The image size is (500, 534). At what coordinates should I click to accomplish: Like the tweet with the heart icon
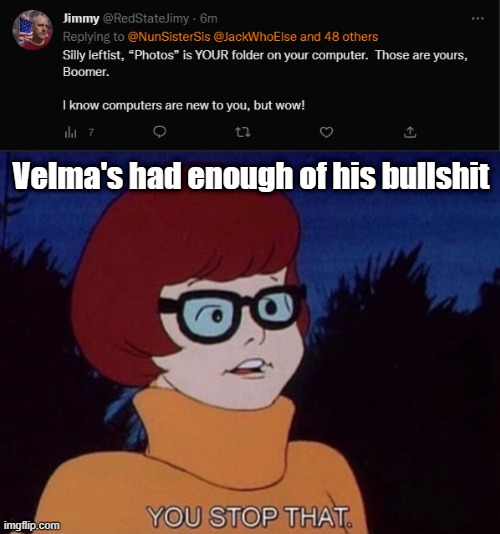(326, 132)
